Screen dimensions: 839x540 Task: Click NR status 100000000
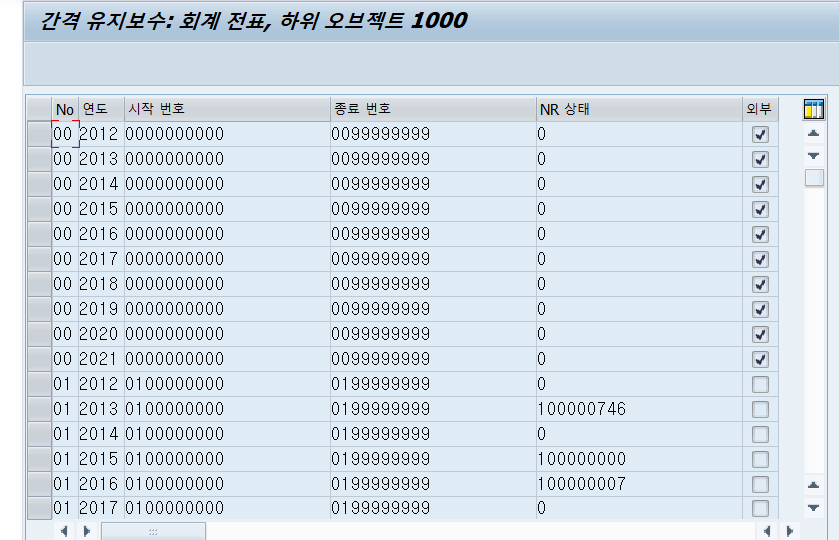coord(639,459)
